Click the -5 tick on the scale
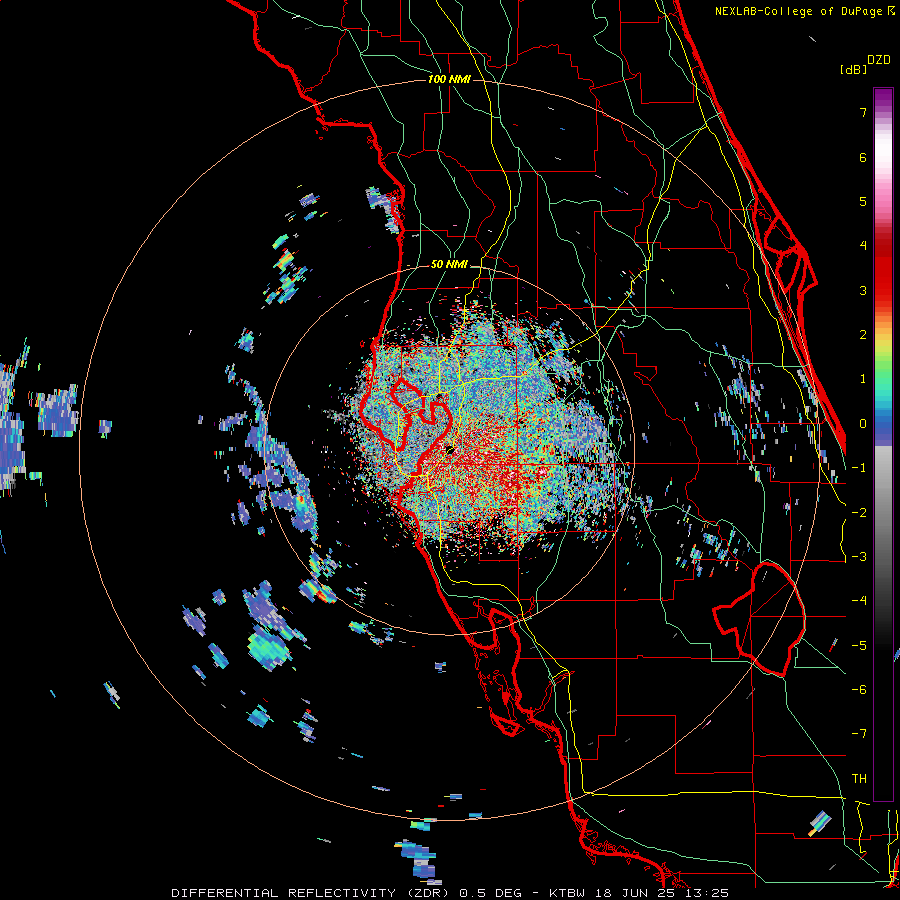Viewport: 900px width, 900px height. [859, 646]
